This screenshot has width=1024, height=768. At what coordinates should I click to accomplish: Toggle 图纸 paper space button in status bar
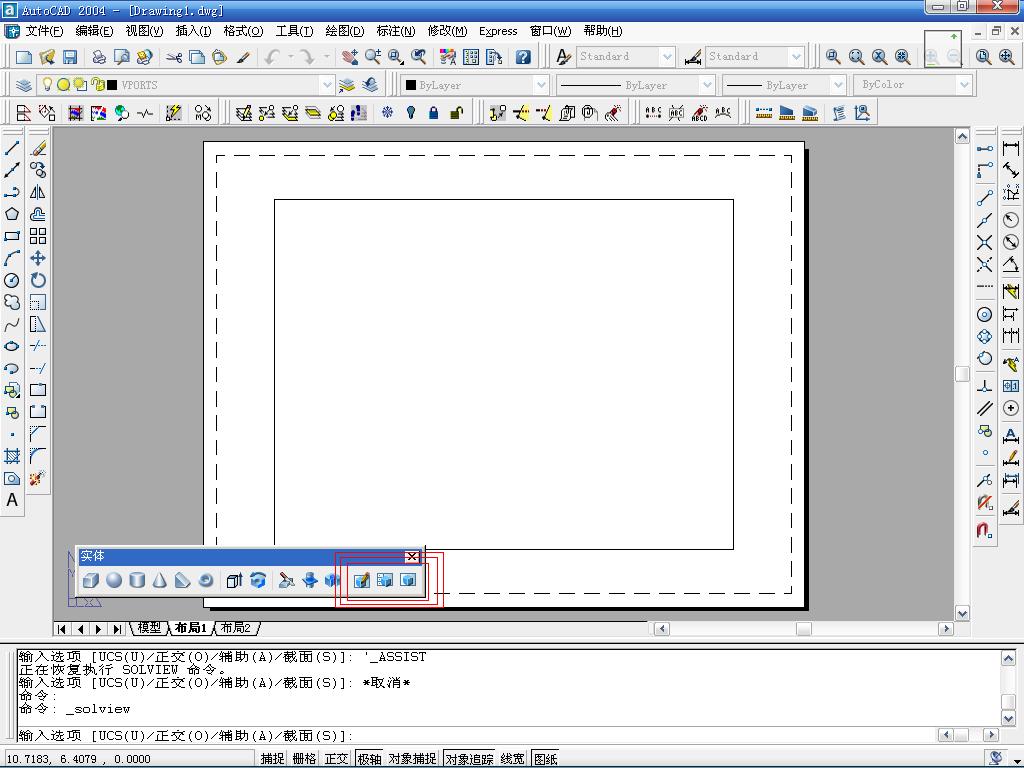pos(545,758)
